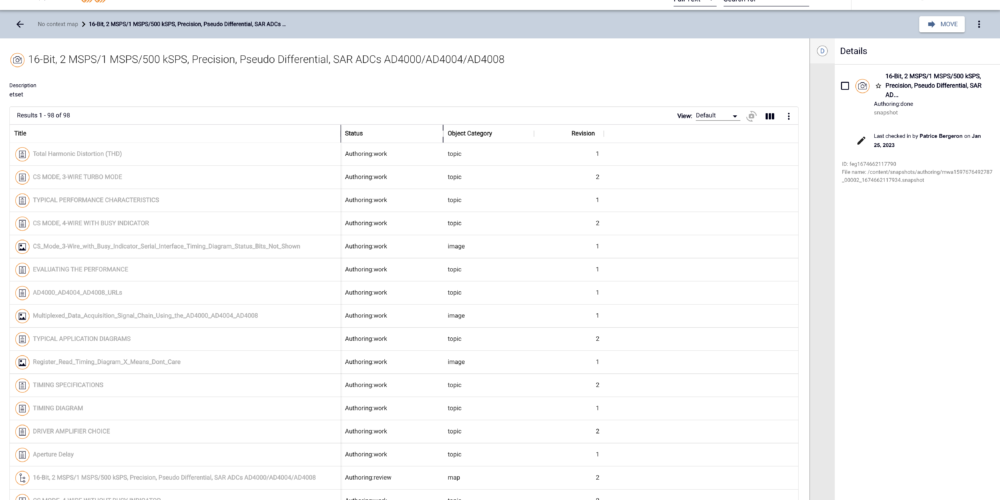
Task: Click topic icon for Aperture Delay
Action: pos(22,455)
